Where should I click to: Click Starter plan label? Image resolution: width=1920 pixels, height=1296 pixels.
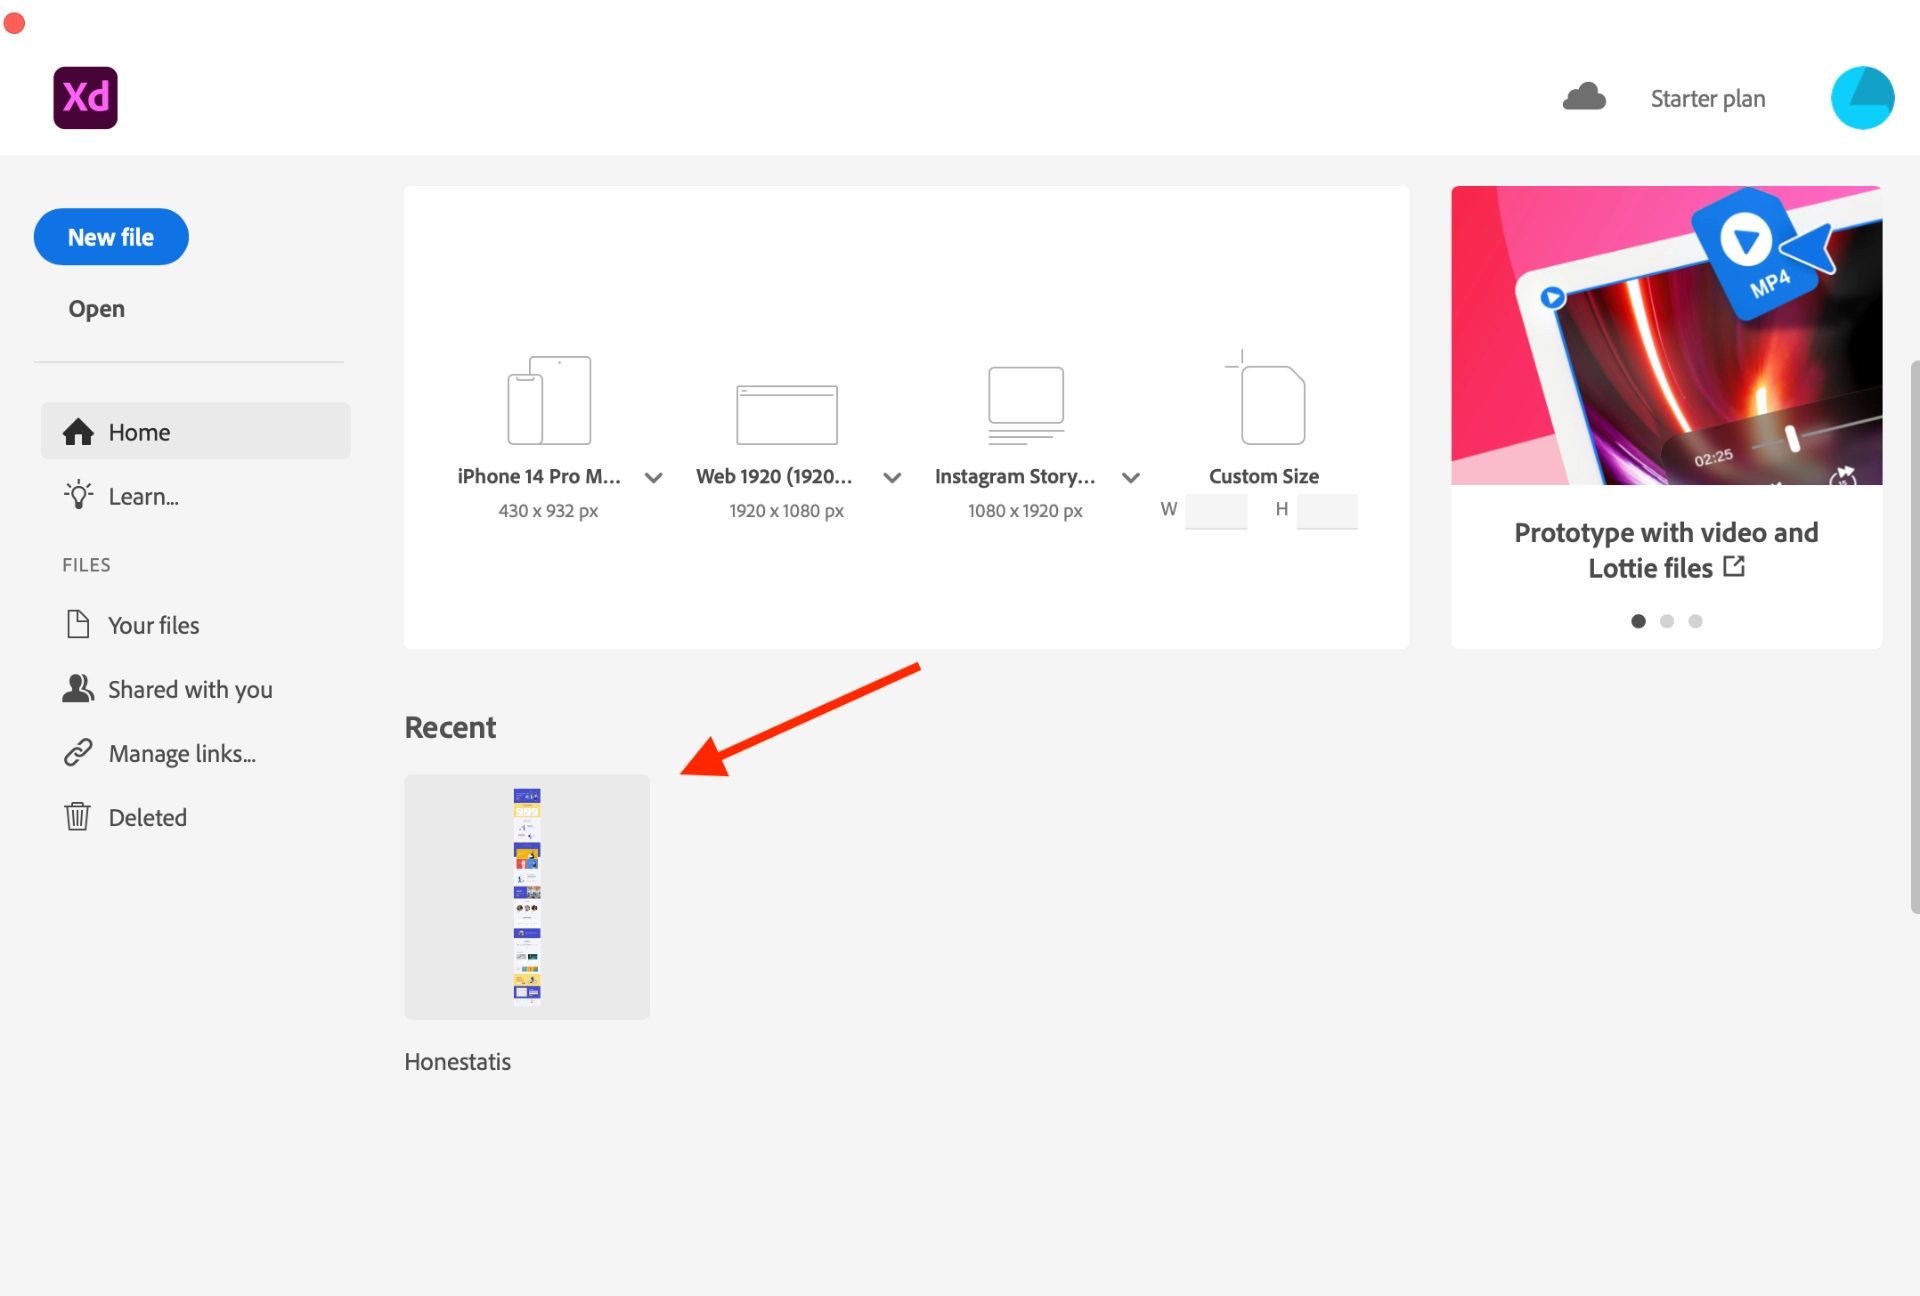1708,99
